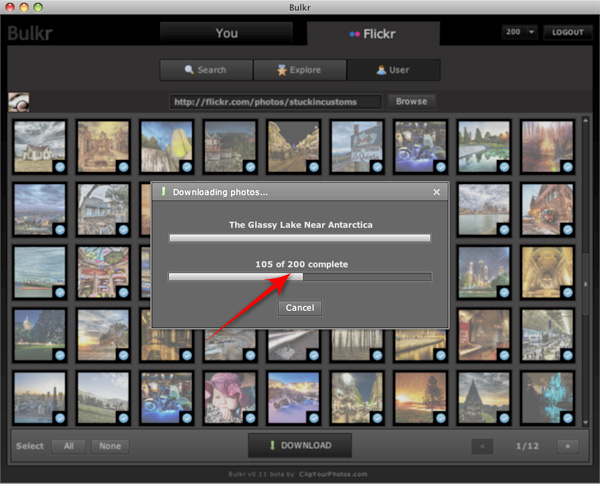Click the current photo progress bar
The width and height of the screenshot is (600, 484).
[x=300, y=238]
